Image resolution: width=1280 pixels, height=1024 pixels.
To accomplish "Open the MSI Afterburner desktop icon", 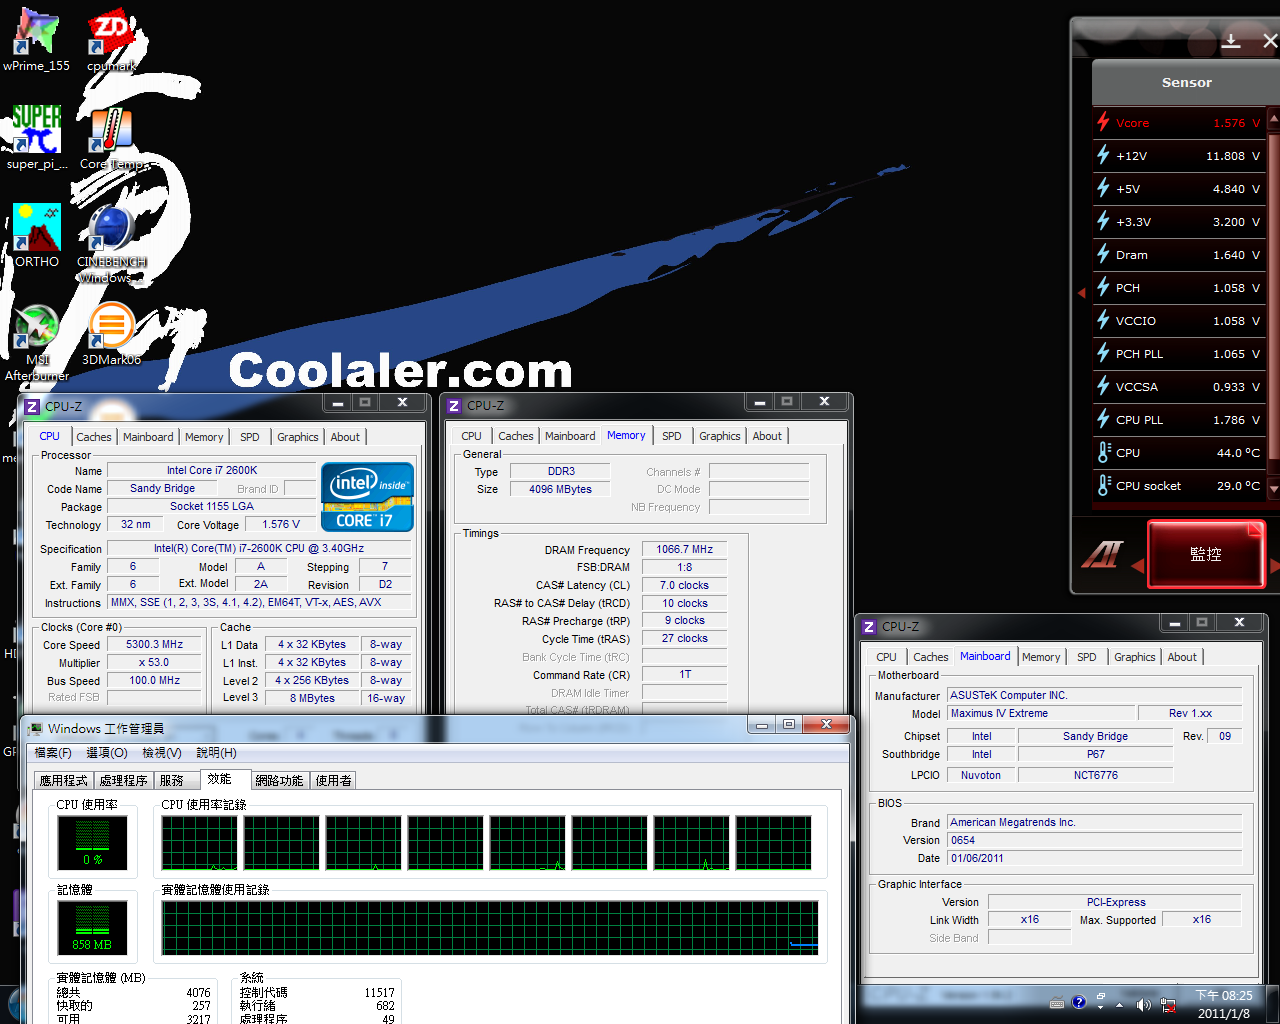I will [x=37, y=342].
